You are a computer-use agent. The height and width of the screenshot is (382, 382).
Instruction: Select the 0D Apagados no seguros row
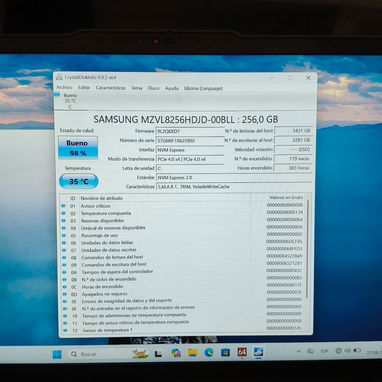[x=182, y=294]
